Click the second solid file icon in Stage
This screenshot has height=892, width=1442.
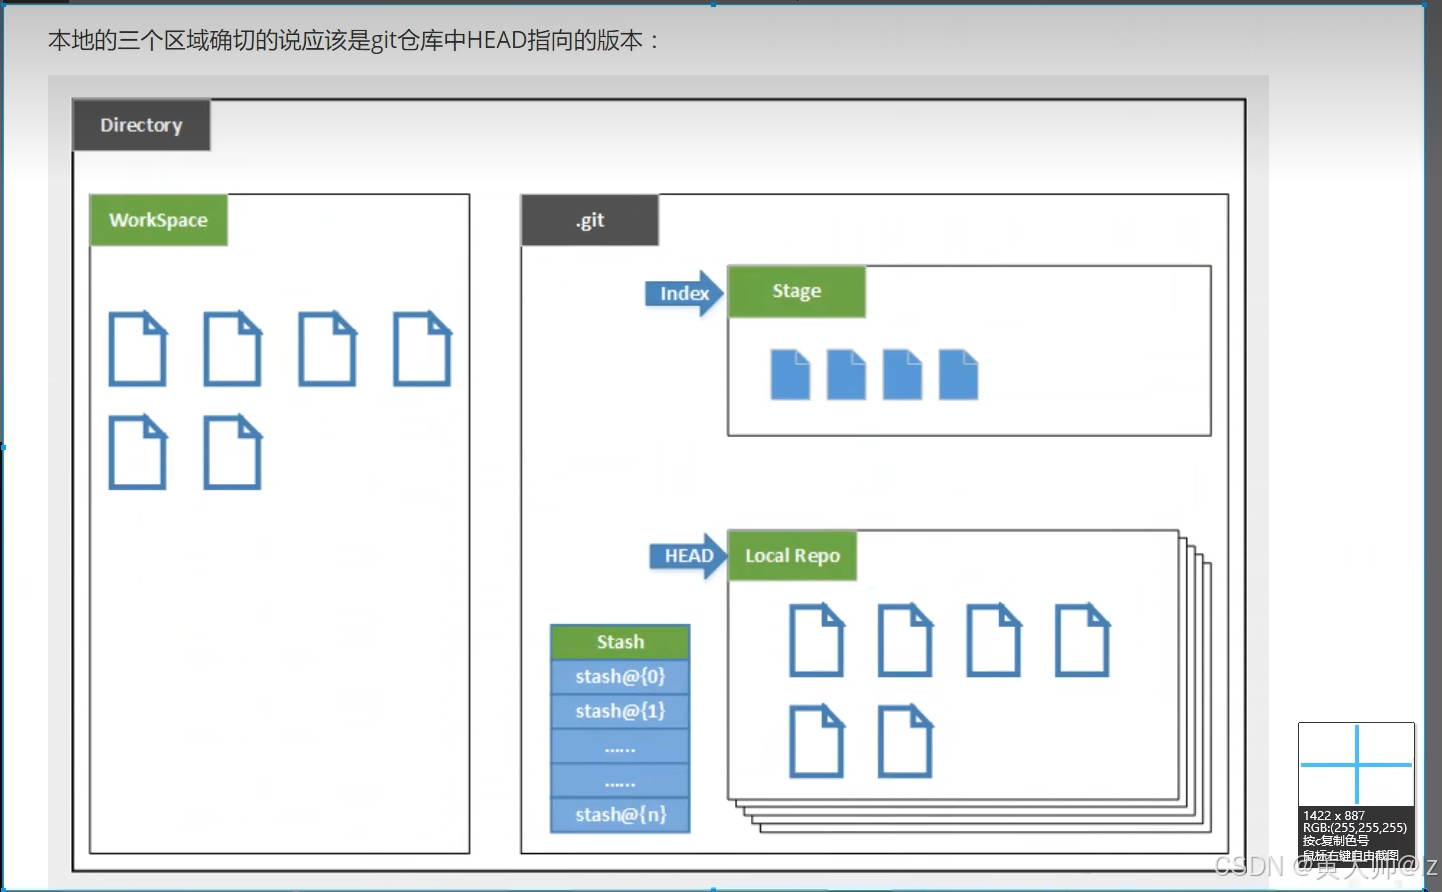point(846,375)
